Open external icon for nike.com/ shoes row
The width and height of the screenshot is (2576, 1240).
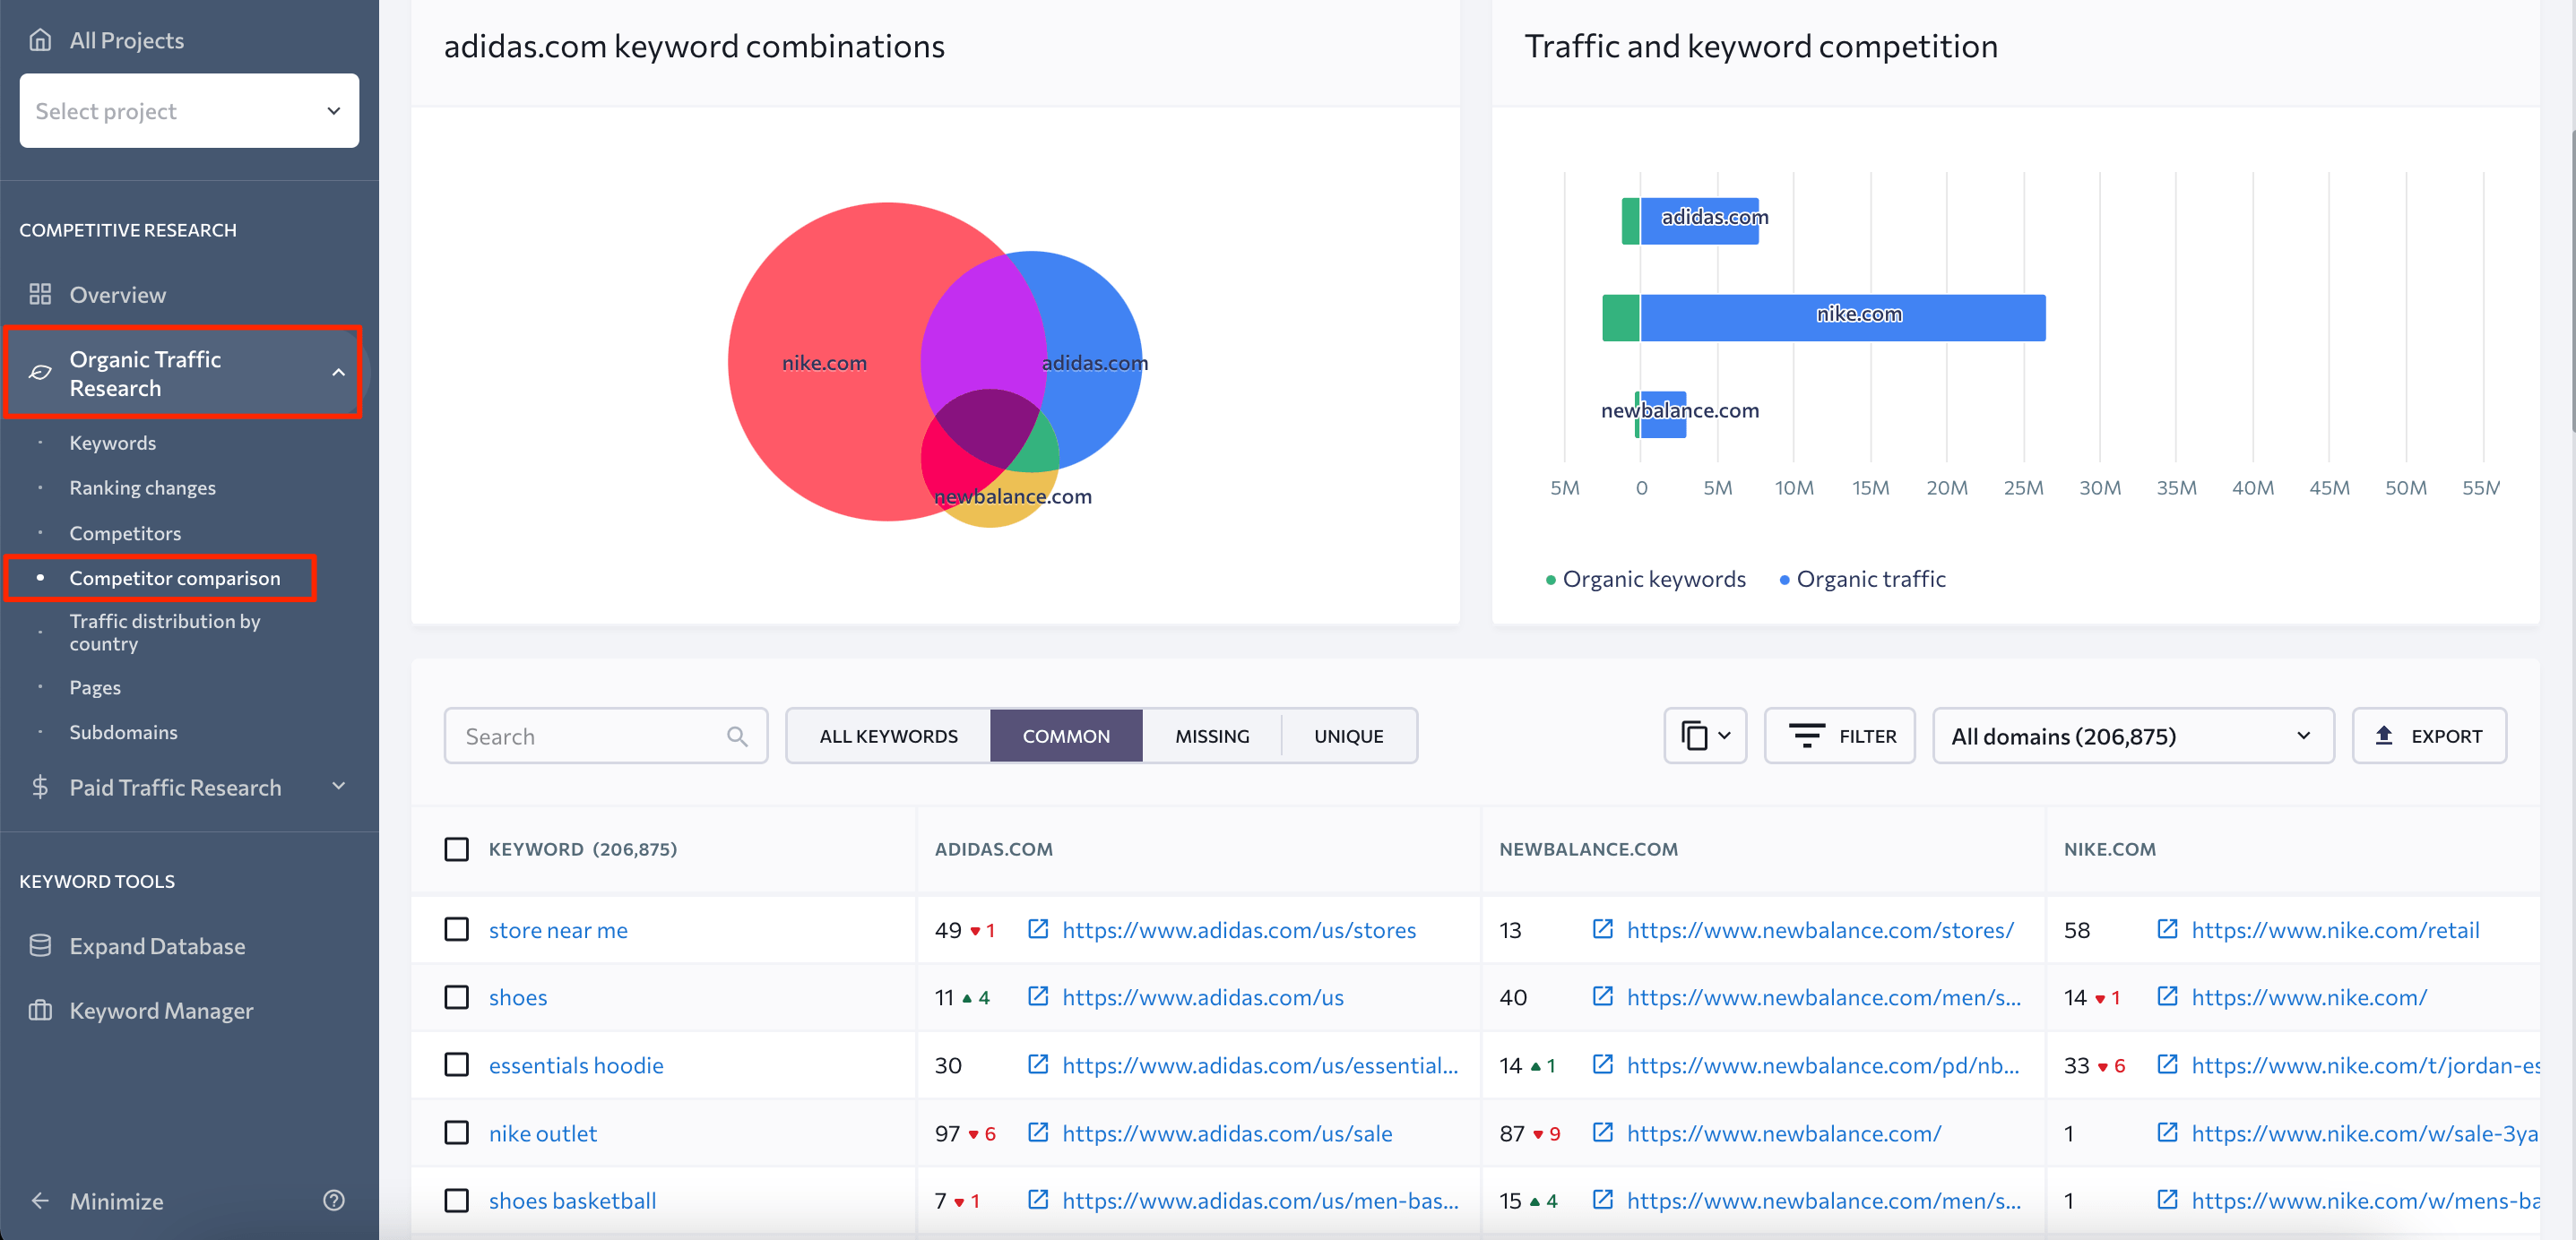2167,996
